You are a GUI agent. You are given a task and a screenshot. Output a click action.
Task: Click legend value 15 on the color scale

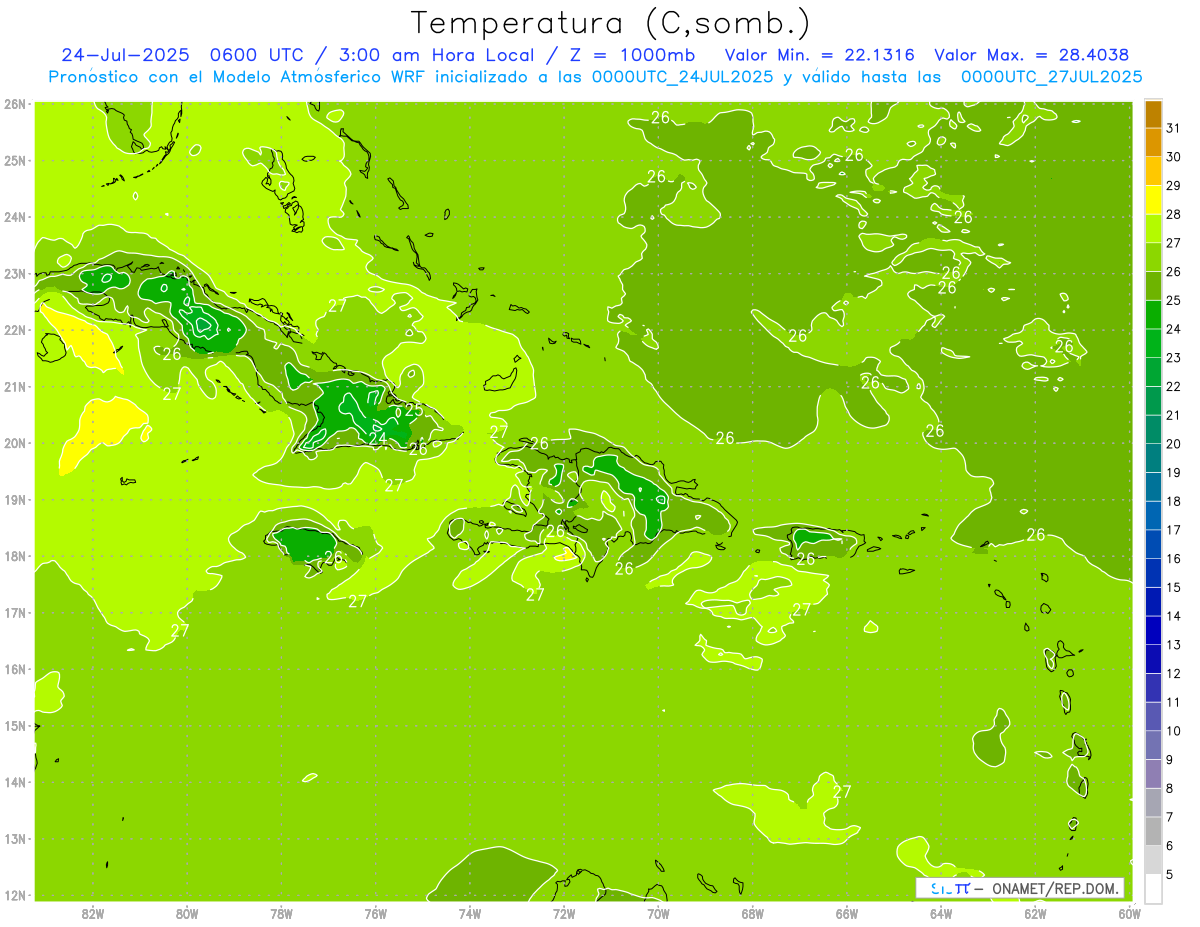[x=1174, y=587]
